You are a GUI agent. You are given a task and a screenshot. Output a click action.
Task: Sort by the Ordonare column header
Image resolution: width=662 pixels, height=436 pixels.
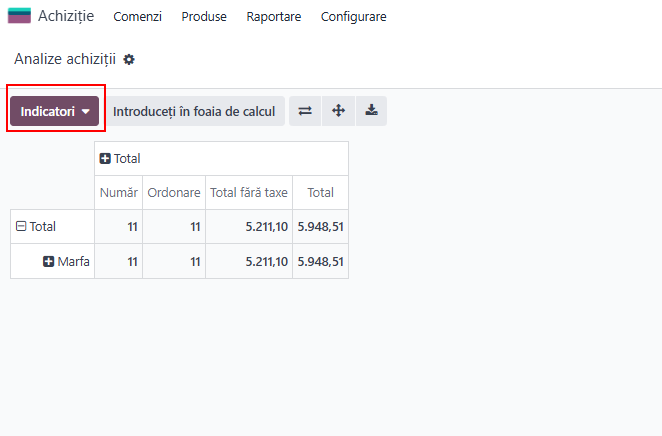(174, 192)
